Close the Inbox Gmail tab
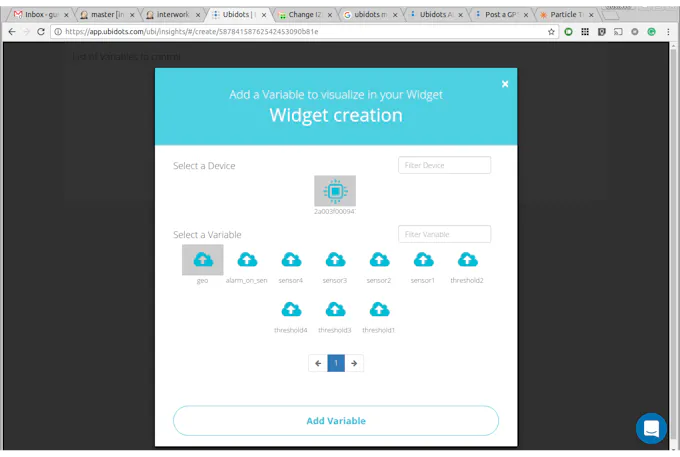The height and width of the screenshot is (457, 680). [66, 15]
